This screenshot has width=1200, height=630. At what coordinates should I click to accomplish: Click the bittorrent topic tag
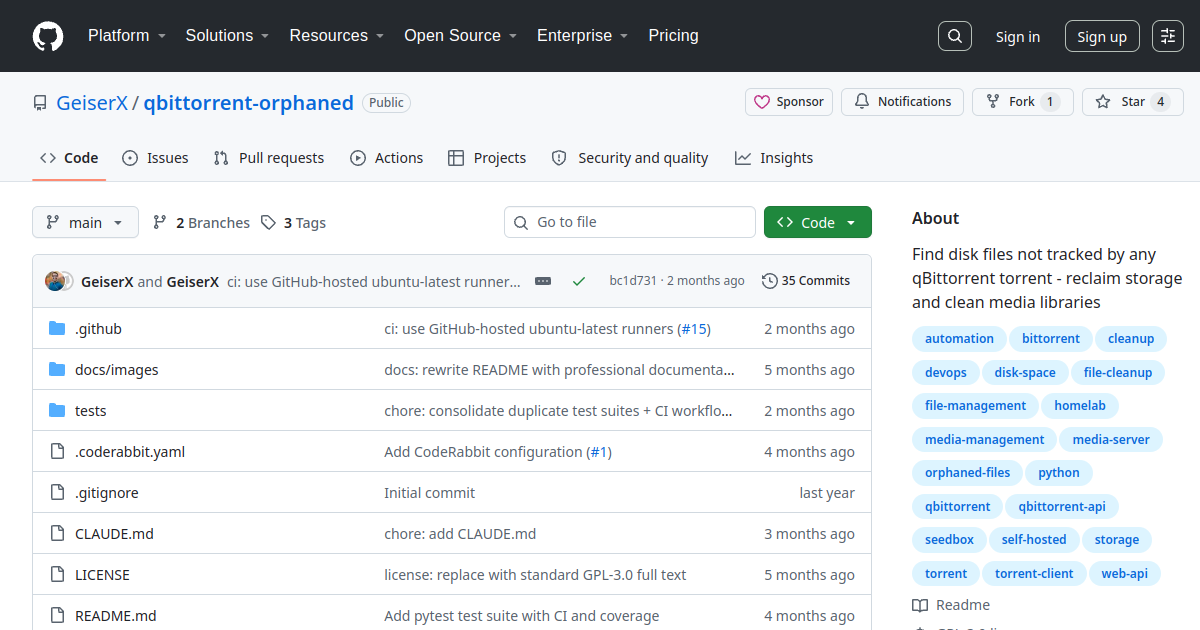[1051, 339]
